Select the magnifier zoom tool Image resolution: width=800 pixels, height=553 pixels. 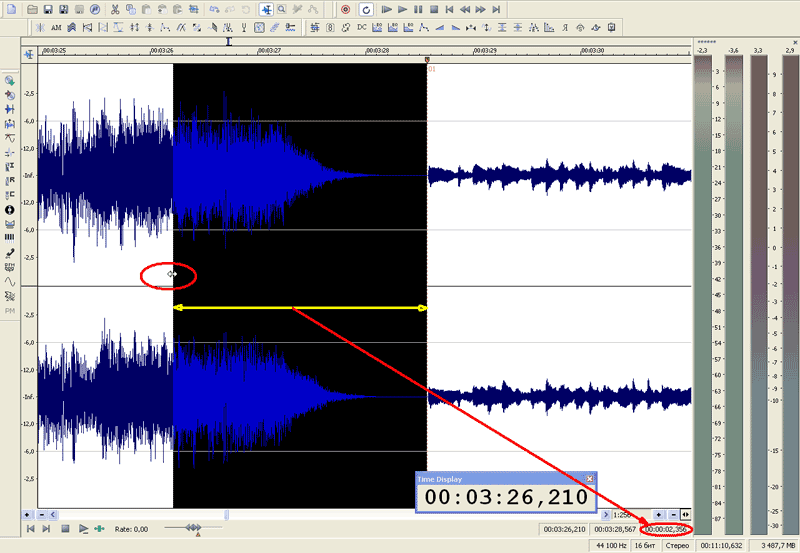tap(283, 9)
